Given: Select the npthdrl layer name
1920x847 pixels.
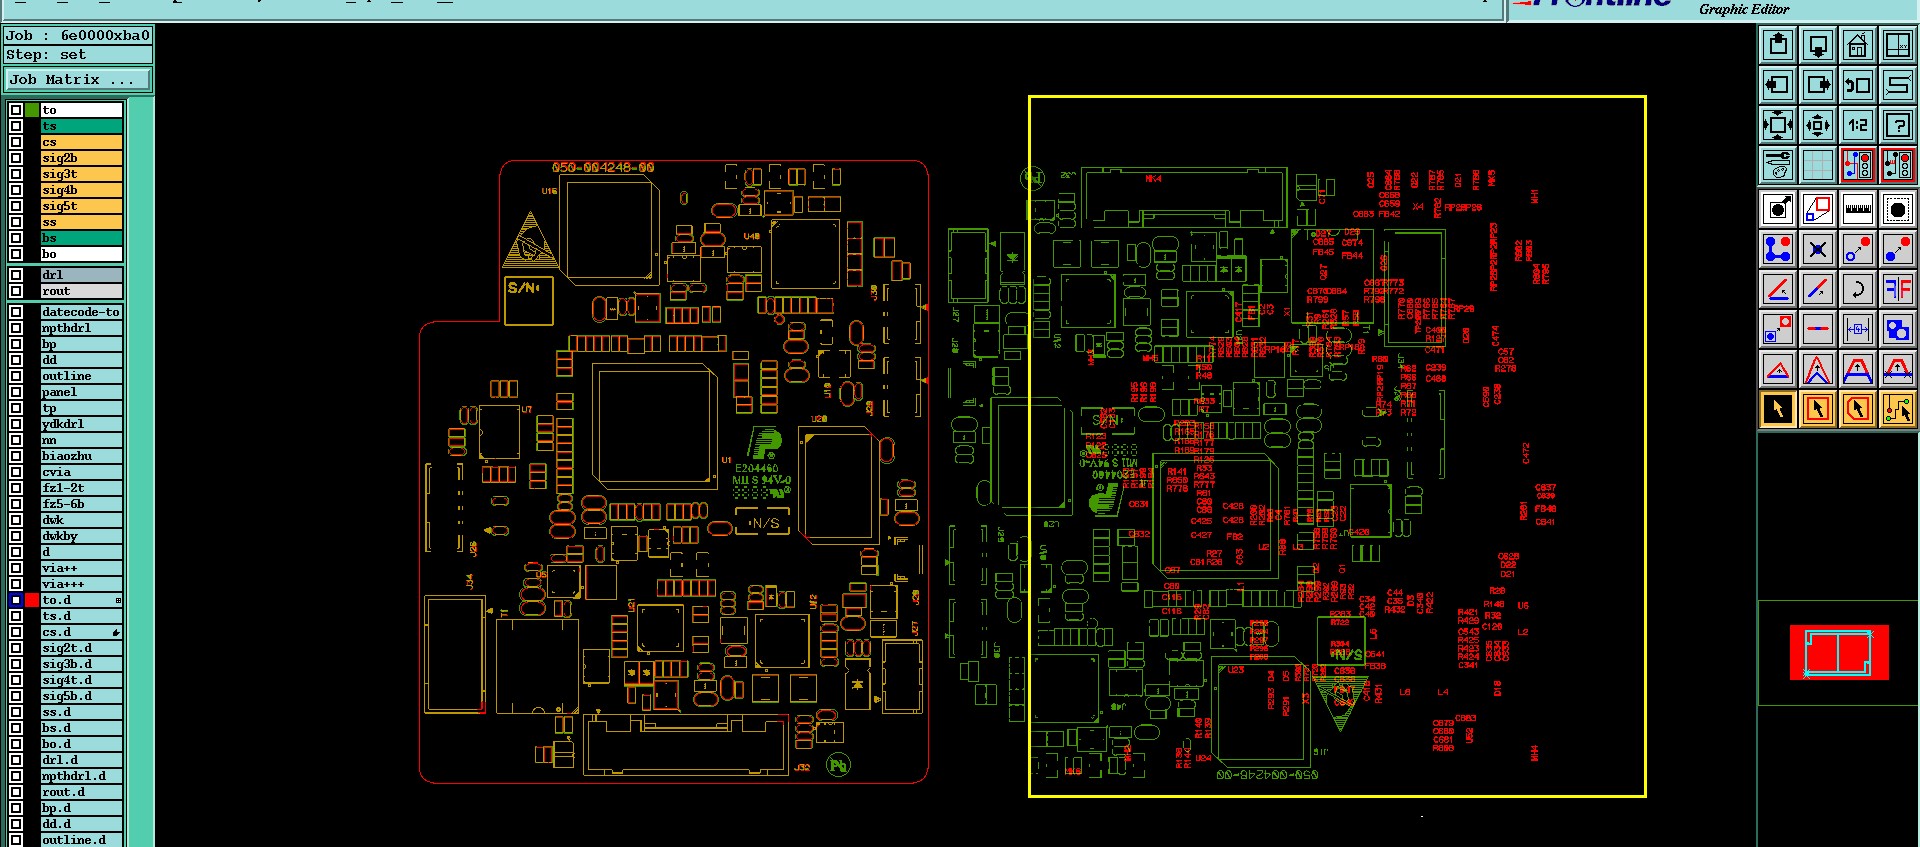Looking at the screenshot, I should (81, 328).
